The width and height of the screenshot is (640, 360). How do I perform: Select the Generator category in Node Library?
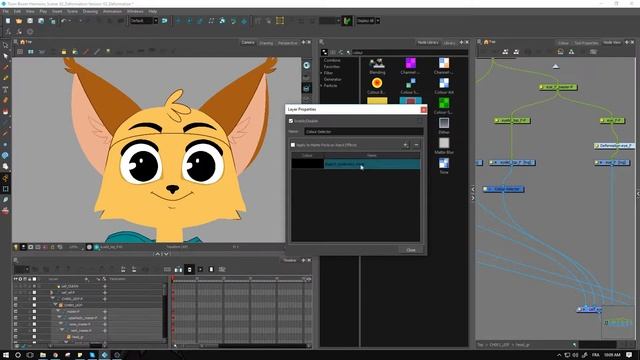[x=333, y=79]
